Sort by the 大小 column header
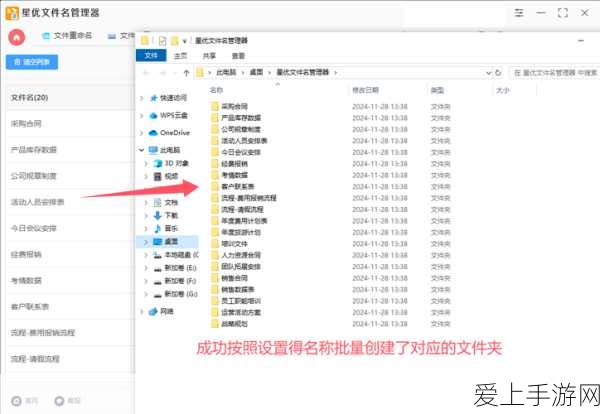The width and height of the screenshot is (600, 414). tap(503, 91)
